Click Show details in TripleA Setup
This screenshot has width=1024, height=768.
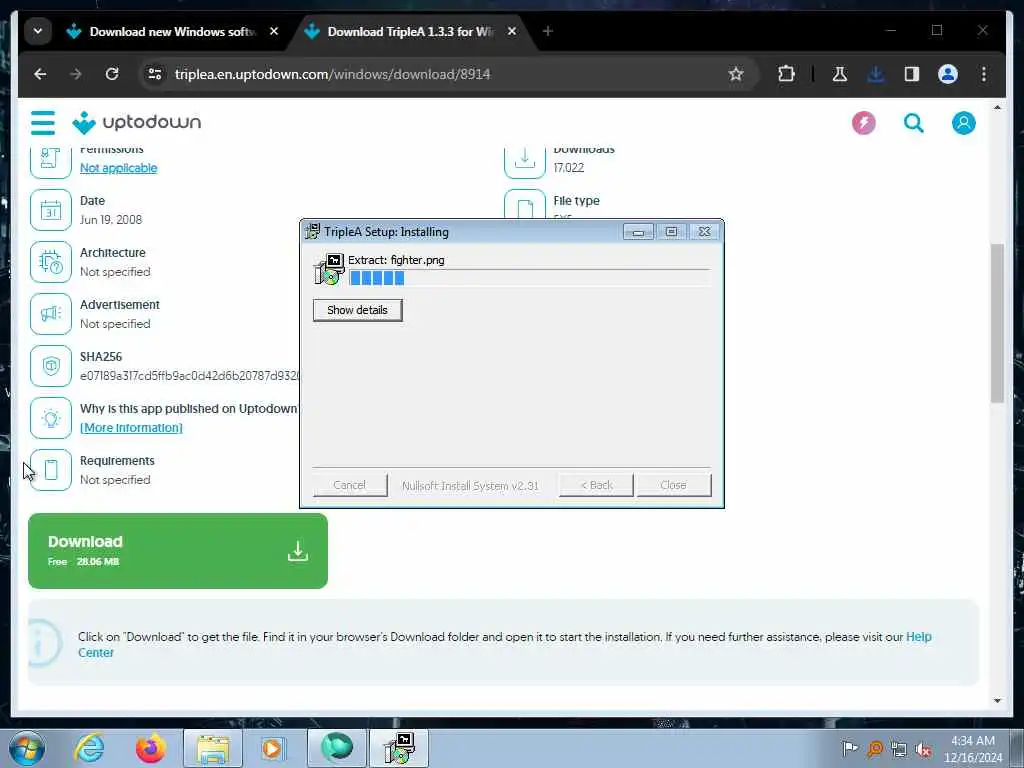point(357,310)
